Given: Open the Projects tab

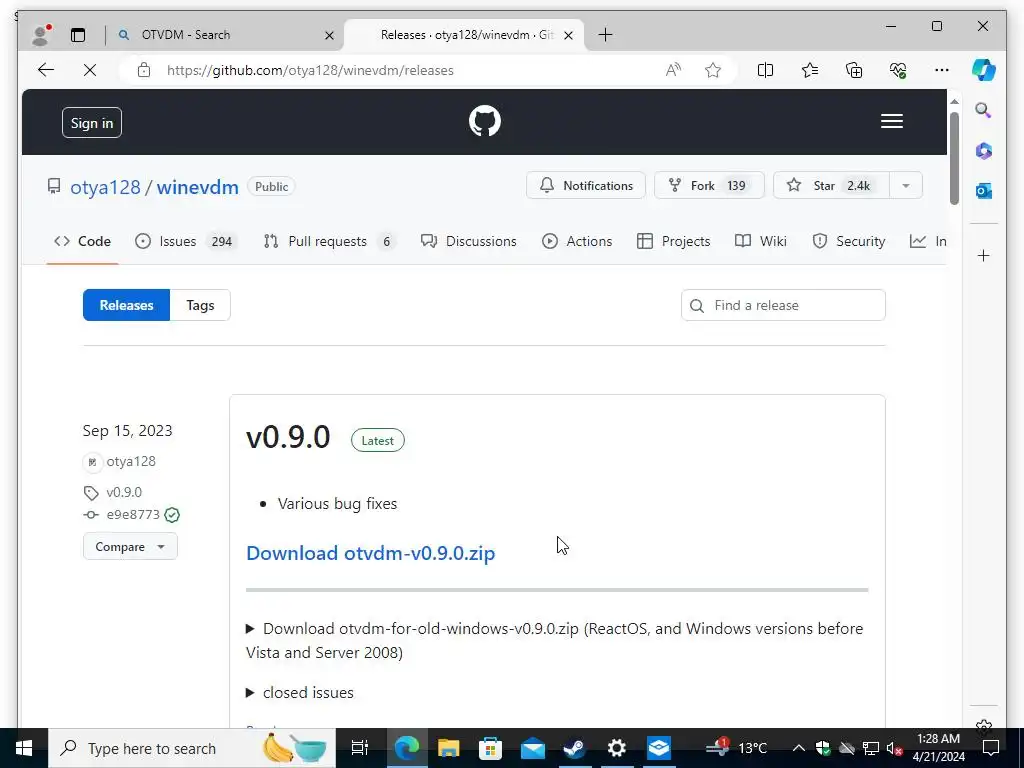Looking at the screenshot, I should tap(673, 241).
